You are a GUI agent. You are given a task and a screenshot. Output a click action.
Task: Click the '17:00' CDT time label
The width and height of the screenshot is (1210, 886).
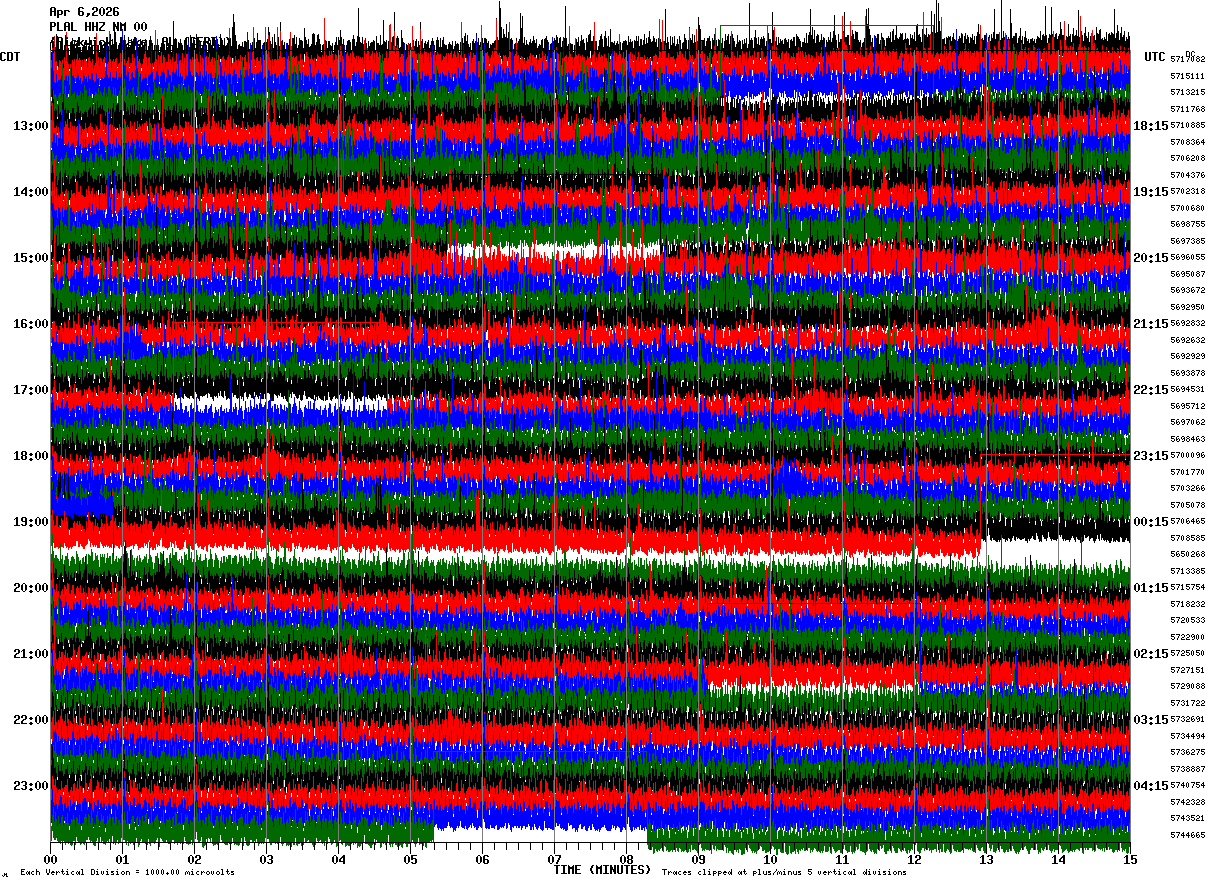click(30, 390)
